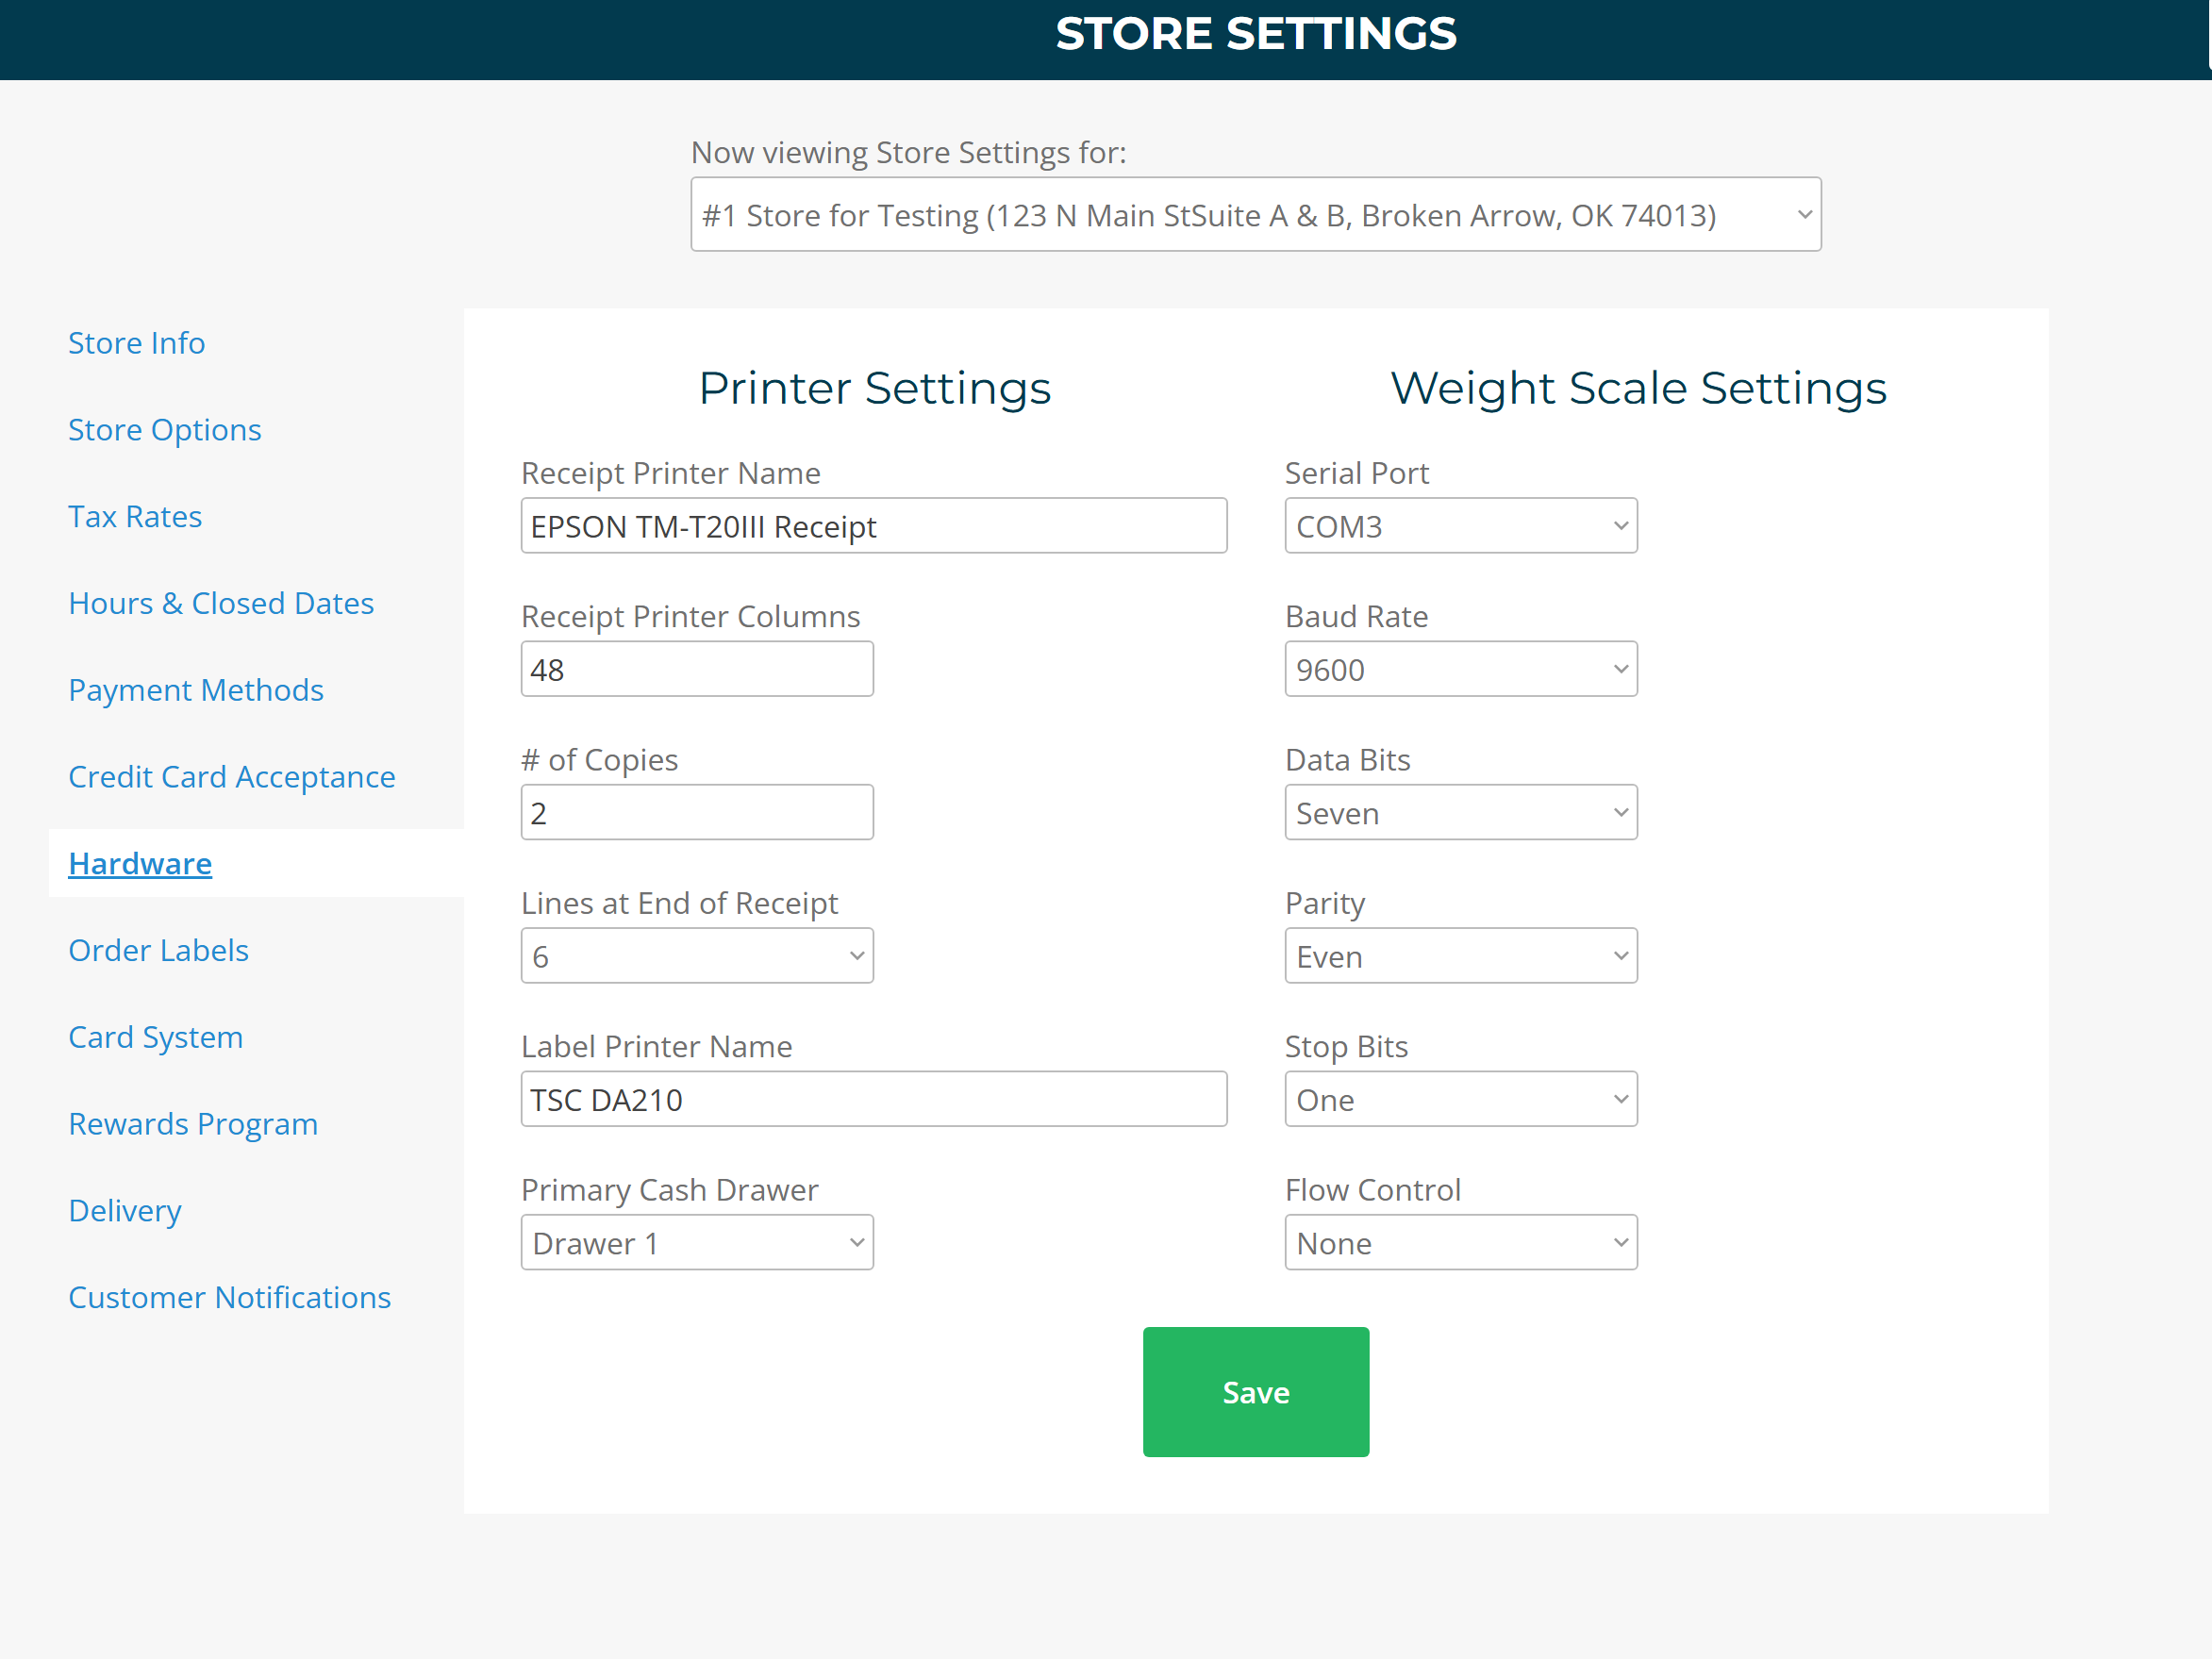Viewport: 2212px width, 1659px height.
Task: Open the store selection dropdown
Action: 1255,215
